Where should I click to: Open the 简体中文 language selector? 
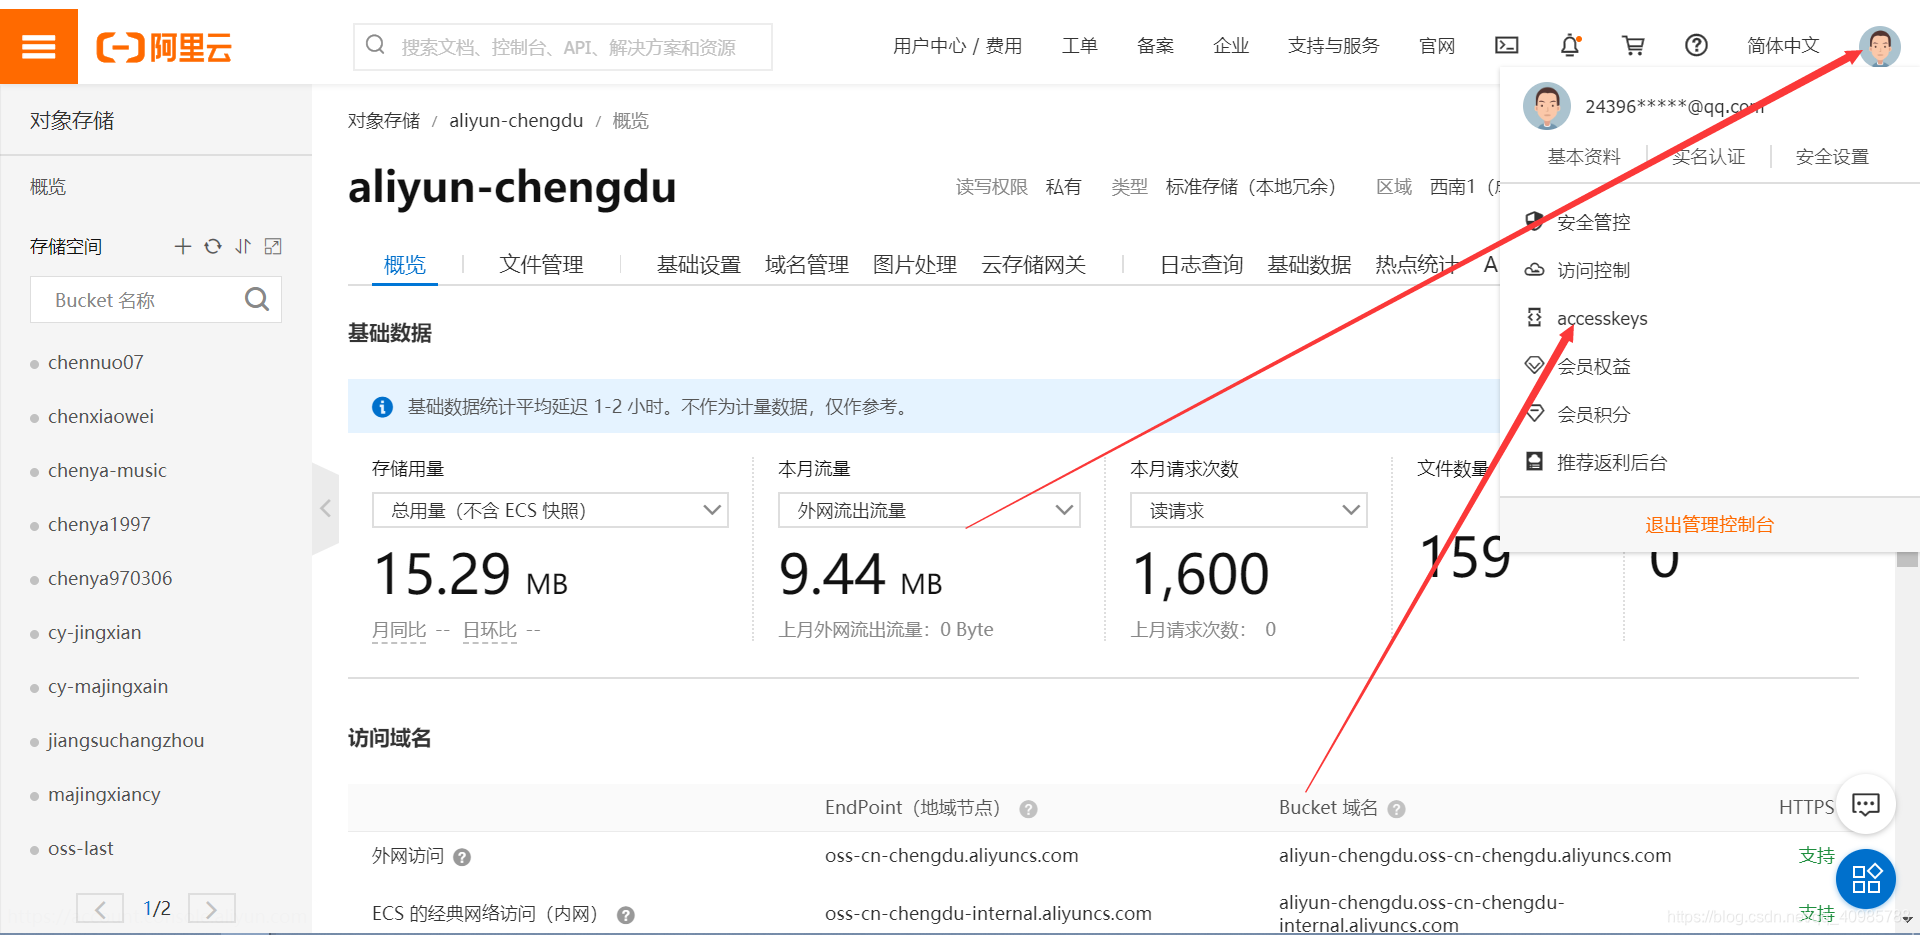point(1783,45)
